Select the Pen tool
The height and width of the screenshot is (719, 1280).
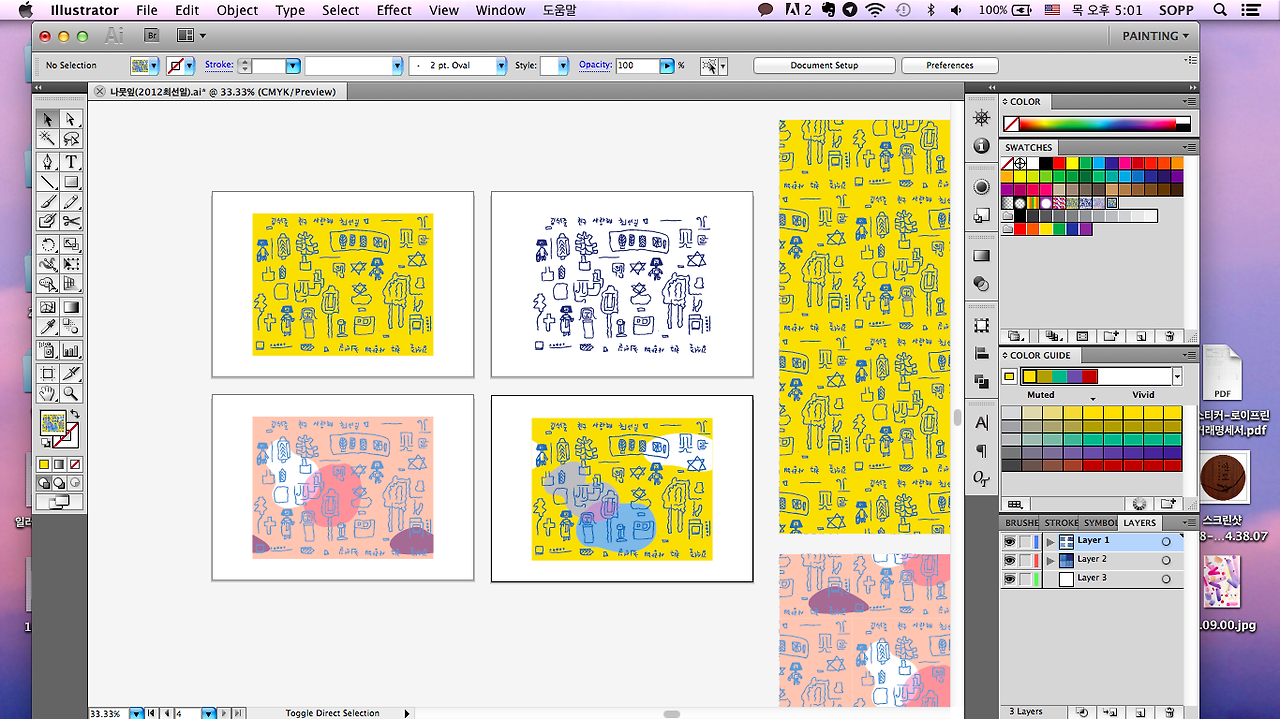pyautogui.click(x=47, y=161)
